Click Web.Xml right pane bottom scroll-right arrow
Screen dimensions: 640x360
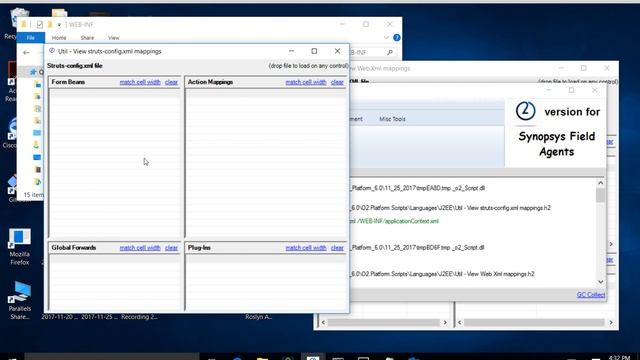611,322
